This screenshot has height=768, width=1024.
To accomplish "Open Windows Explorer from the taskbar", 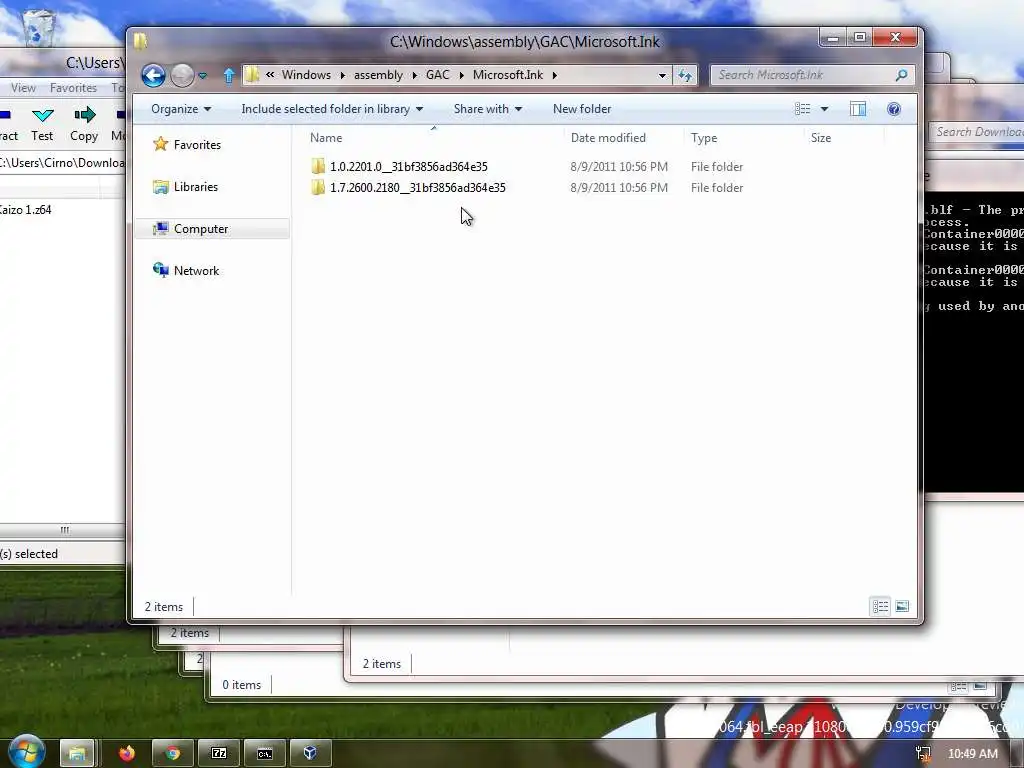I will click(x=77, y=754).
